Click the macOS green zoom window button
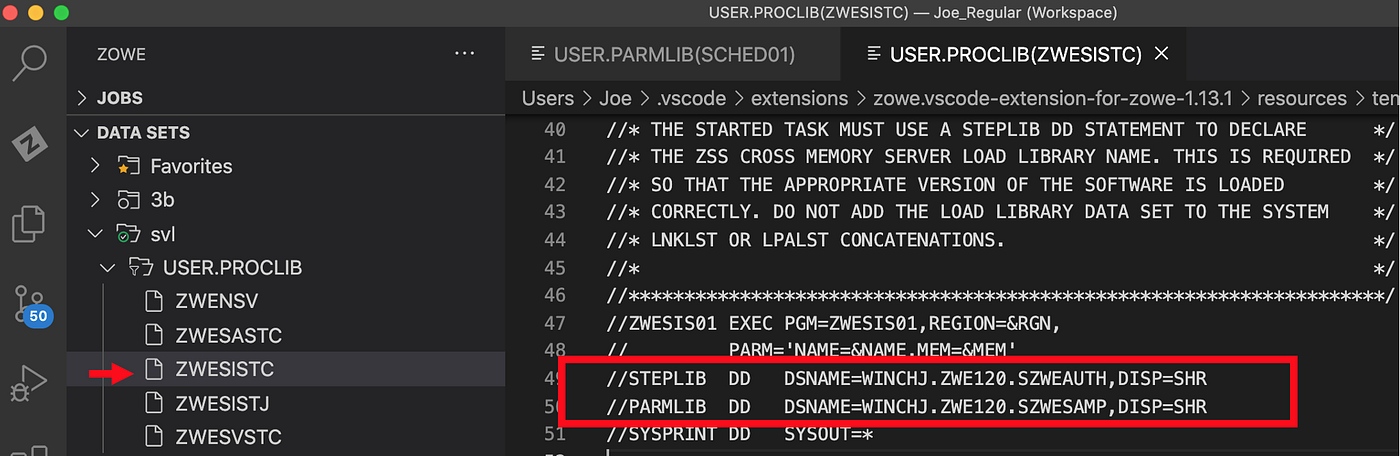This screenshot has width=1400, height=456. click(x=61, y=13)
